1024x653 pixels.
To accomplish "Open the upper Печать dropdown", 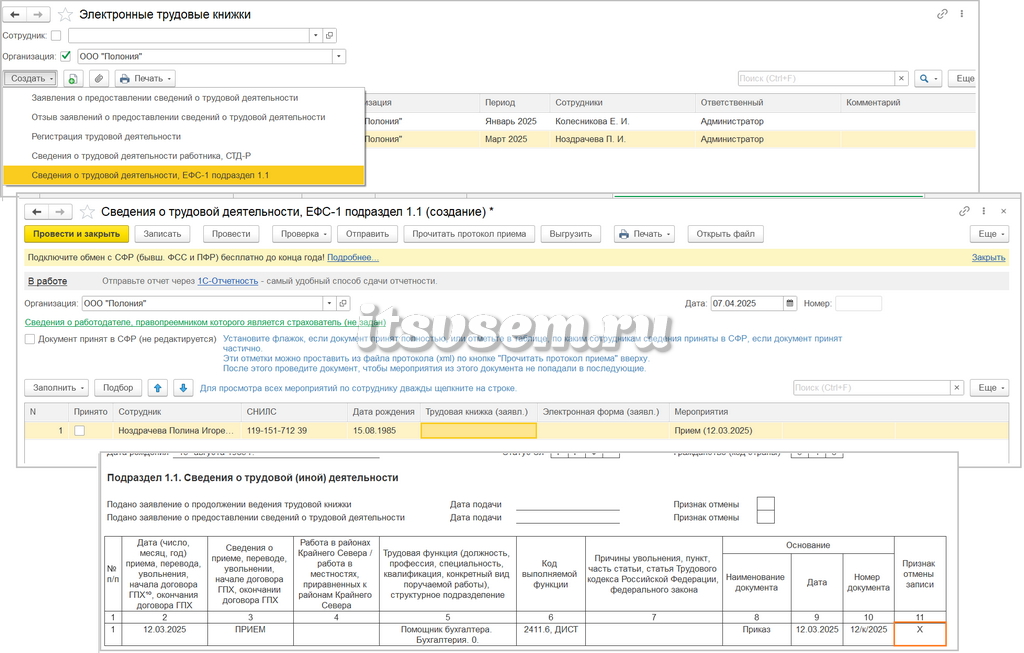I will (x=146, y=78).
